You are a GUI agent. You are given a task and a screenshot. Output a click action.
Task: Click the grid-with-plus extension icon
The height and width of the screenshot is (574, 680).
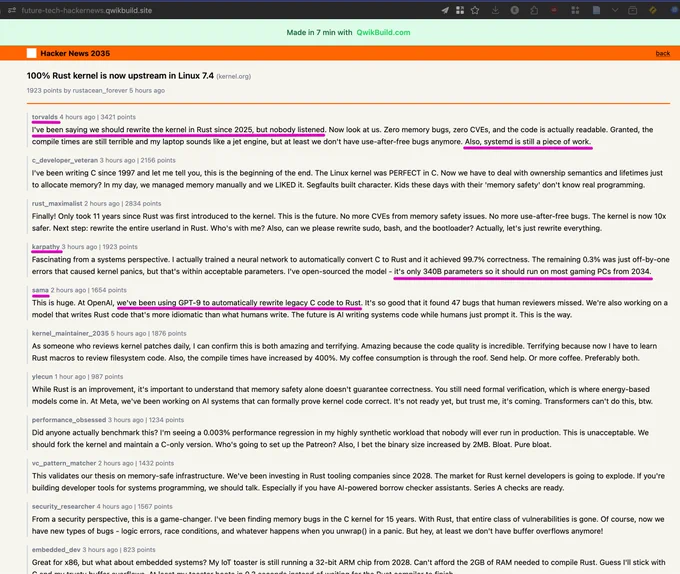pos(575,10)
